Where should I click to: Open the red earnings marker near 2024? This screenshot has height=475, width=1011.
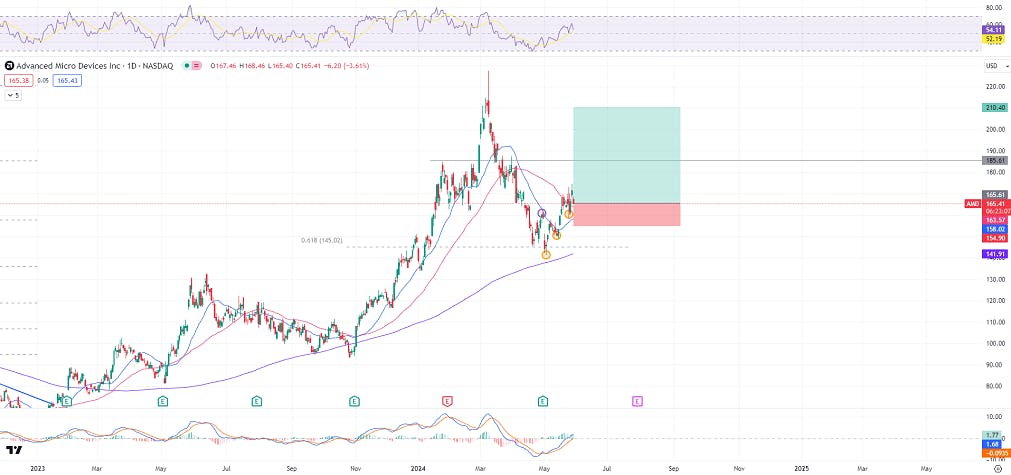[x=447, y=402]
